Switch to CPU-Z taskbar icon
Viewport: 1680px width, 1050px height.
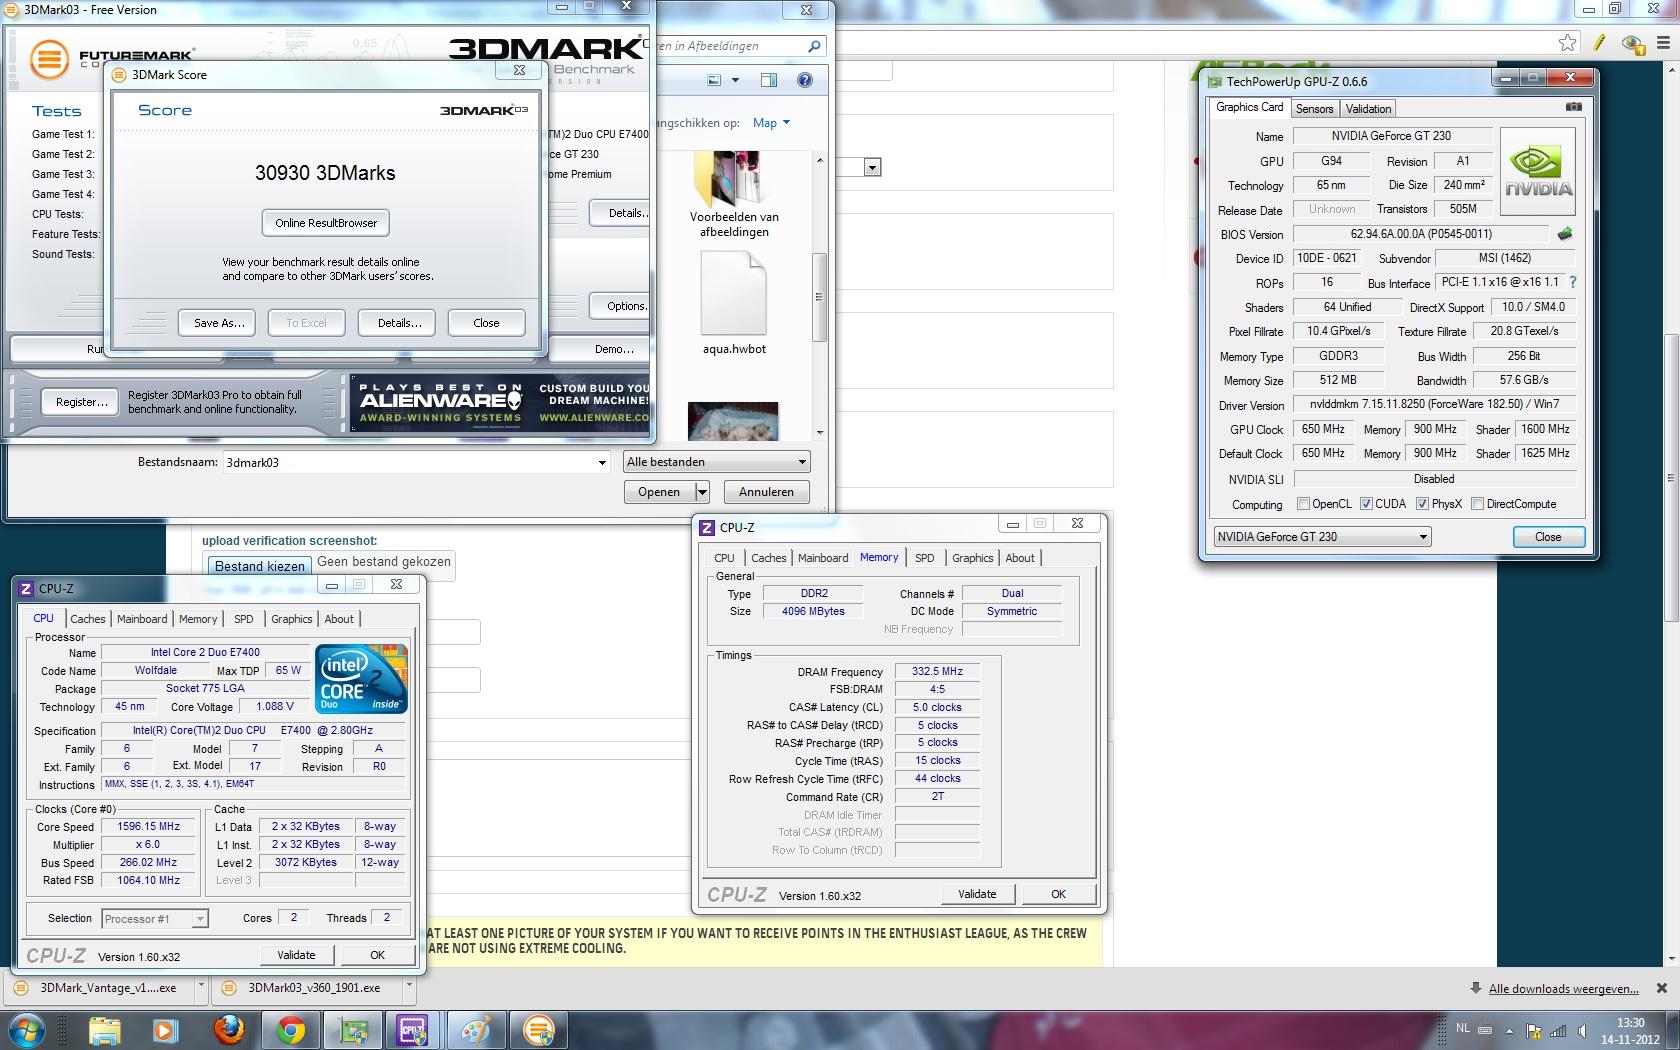point(414,1030)
